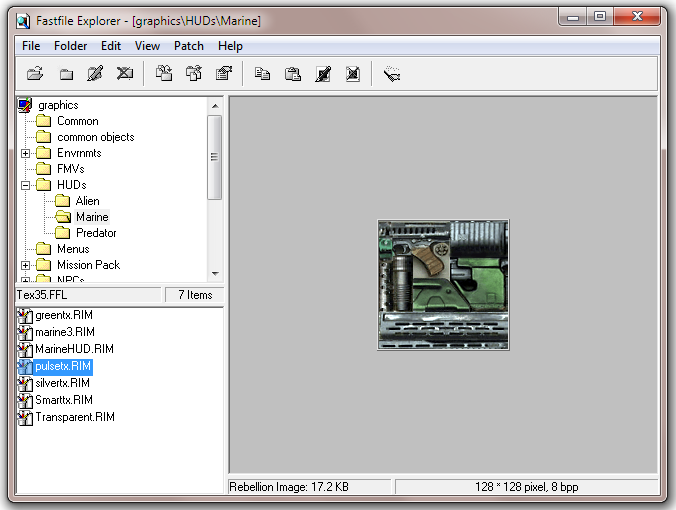Click the Smarttx.RIM file icon
Viewport: 676px width, 510px height.
pyautogui.click(x=25, y=400)
